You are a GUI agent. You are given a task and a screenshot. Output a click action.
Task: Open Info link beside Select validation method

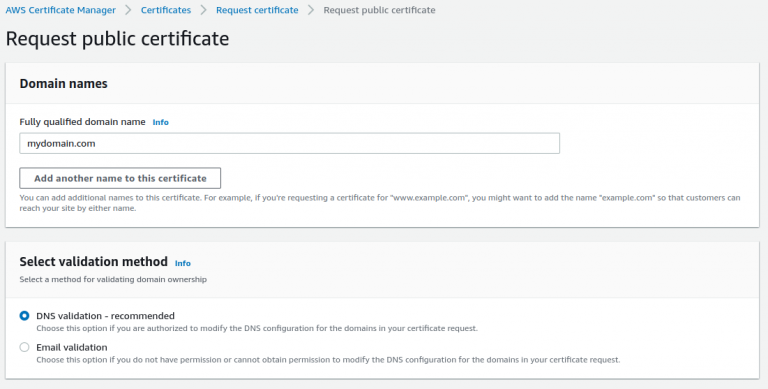pos(183,263)
